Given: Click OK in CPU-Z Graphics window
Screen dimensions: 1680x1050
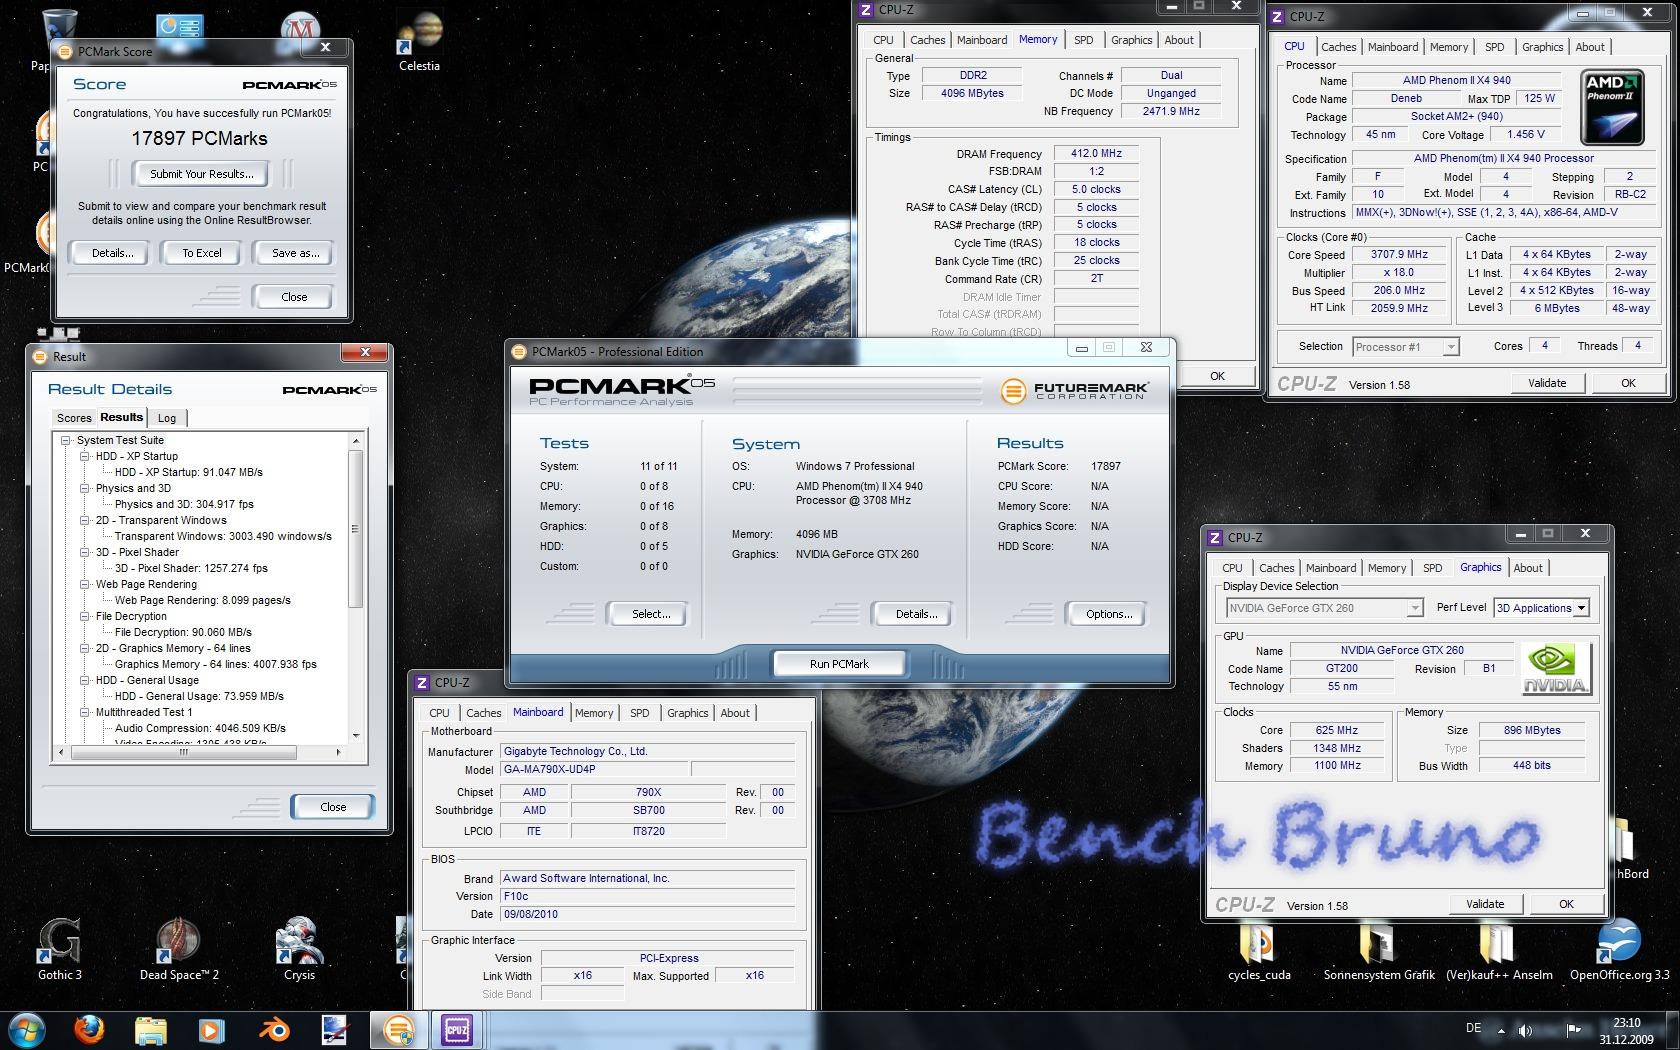Looking at the screenshot, I should coord(1566,904).
